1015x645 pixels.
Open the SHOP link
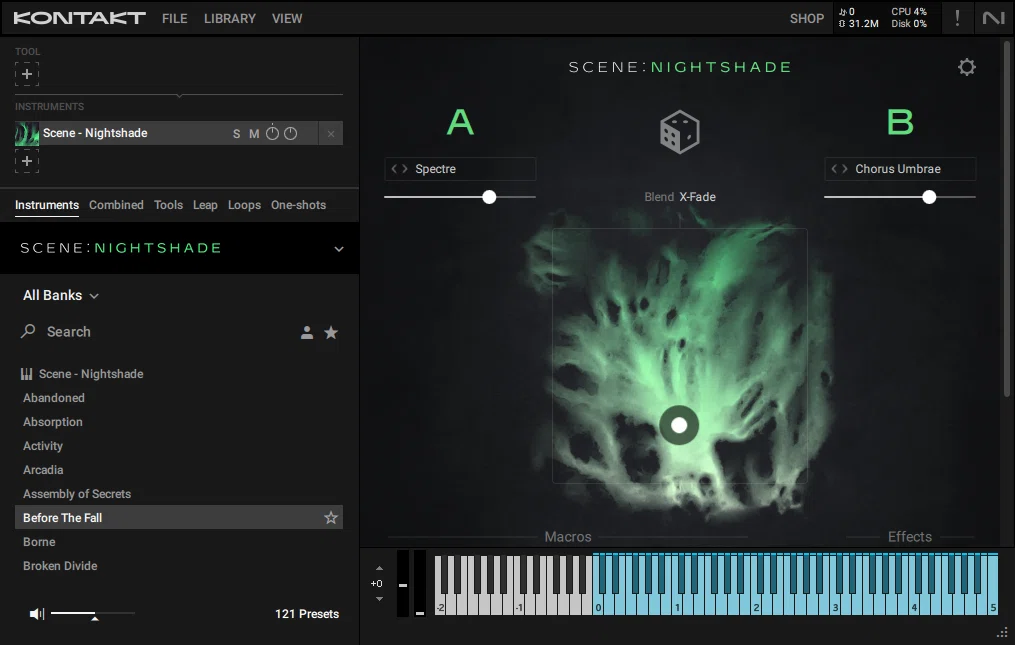pos(807,19)
